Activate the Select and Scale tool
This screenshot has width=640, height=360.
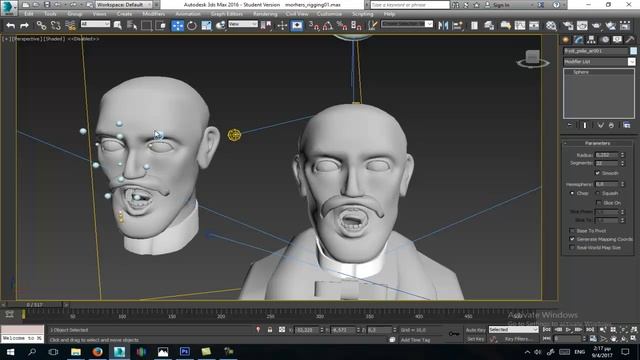coord(206,26)
